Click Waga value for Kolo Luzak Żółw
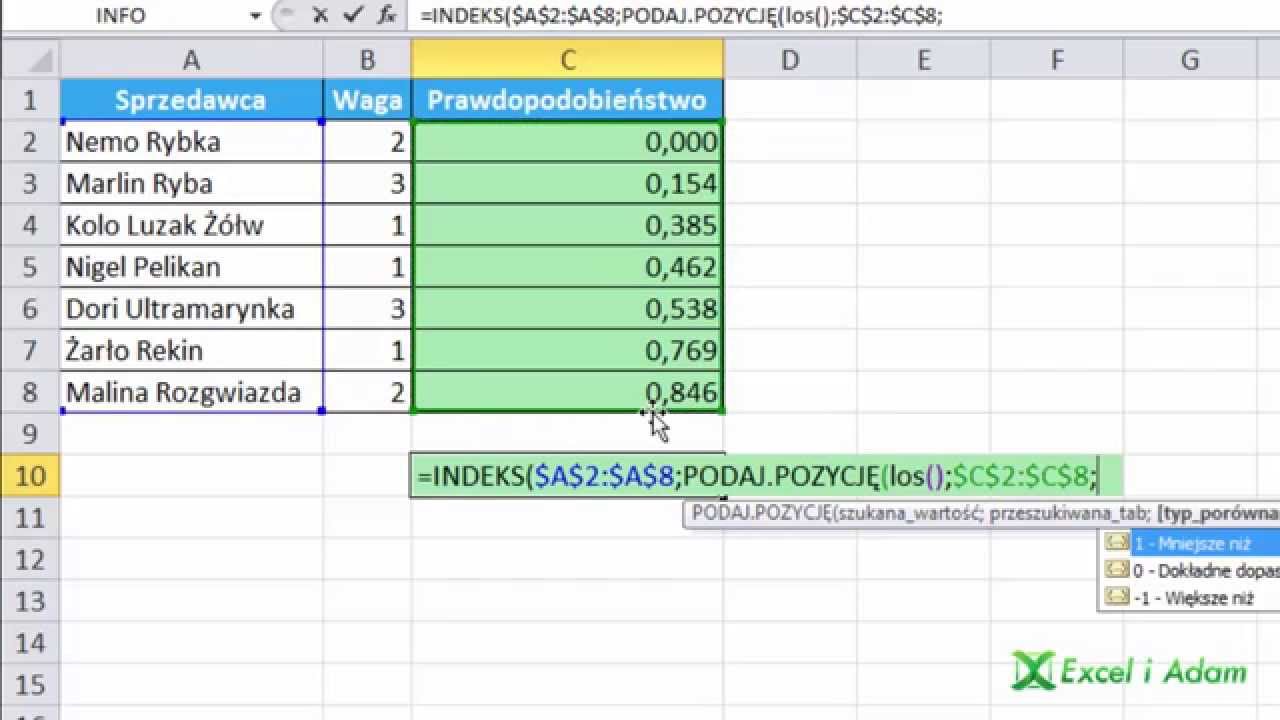The width and height of the screenshot is (1280, 720). pos(367,225)
